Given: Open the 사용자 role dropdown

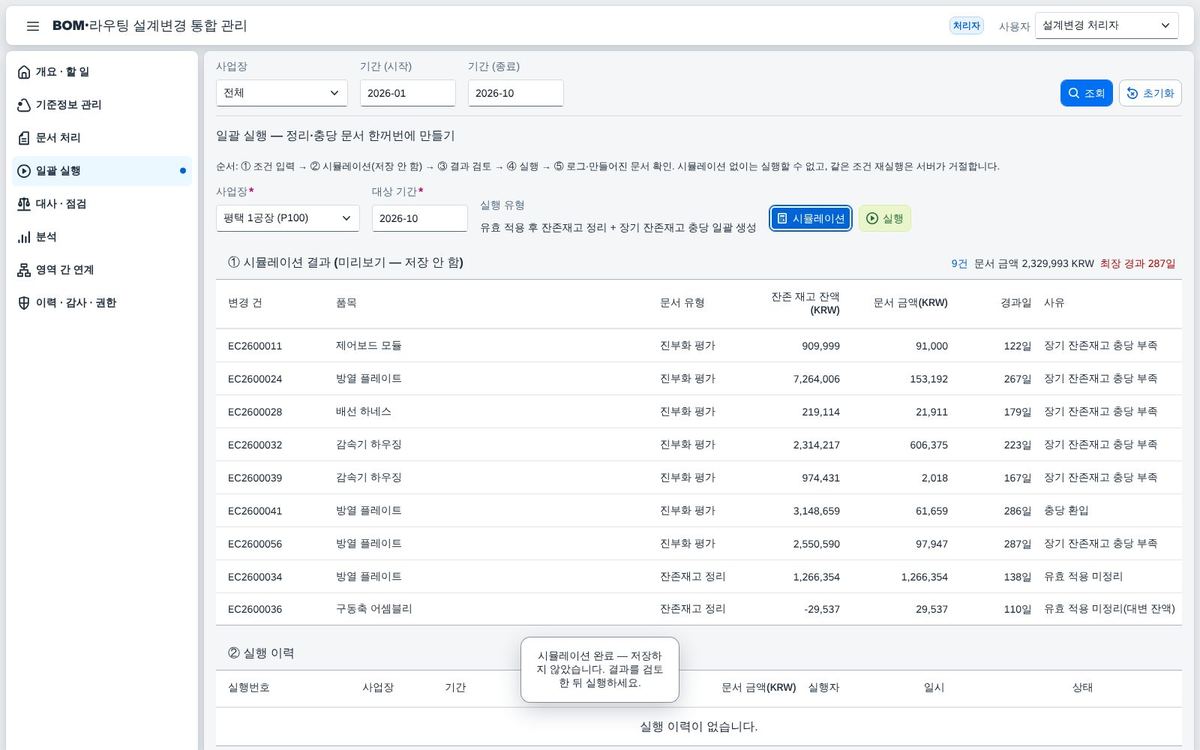Looking at the screenshot, I should click(1107, 26).
